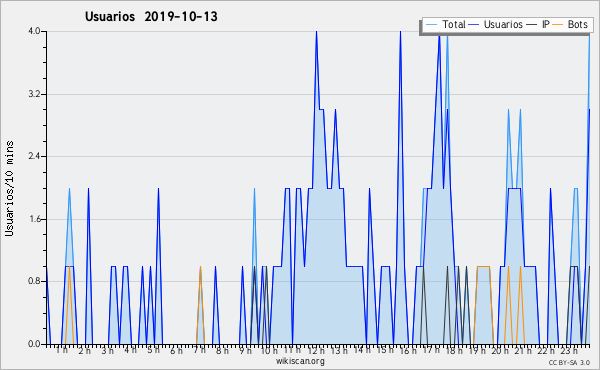The height and width of the screenshot is (370, 600).
Task: Click the light blue Total legend line
Action: [x=431, y=25]
